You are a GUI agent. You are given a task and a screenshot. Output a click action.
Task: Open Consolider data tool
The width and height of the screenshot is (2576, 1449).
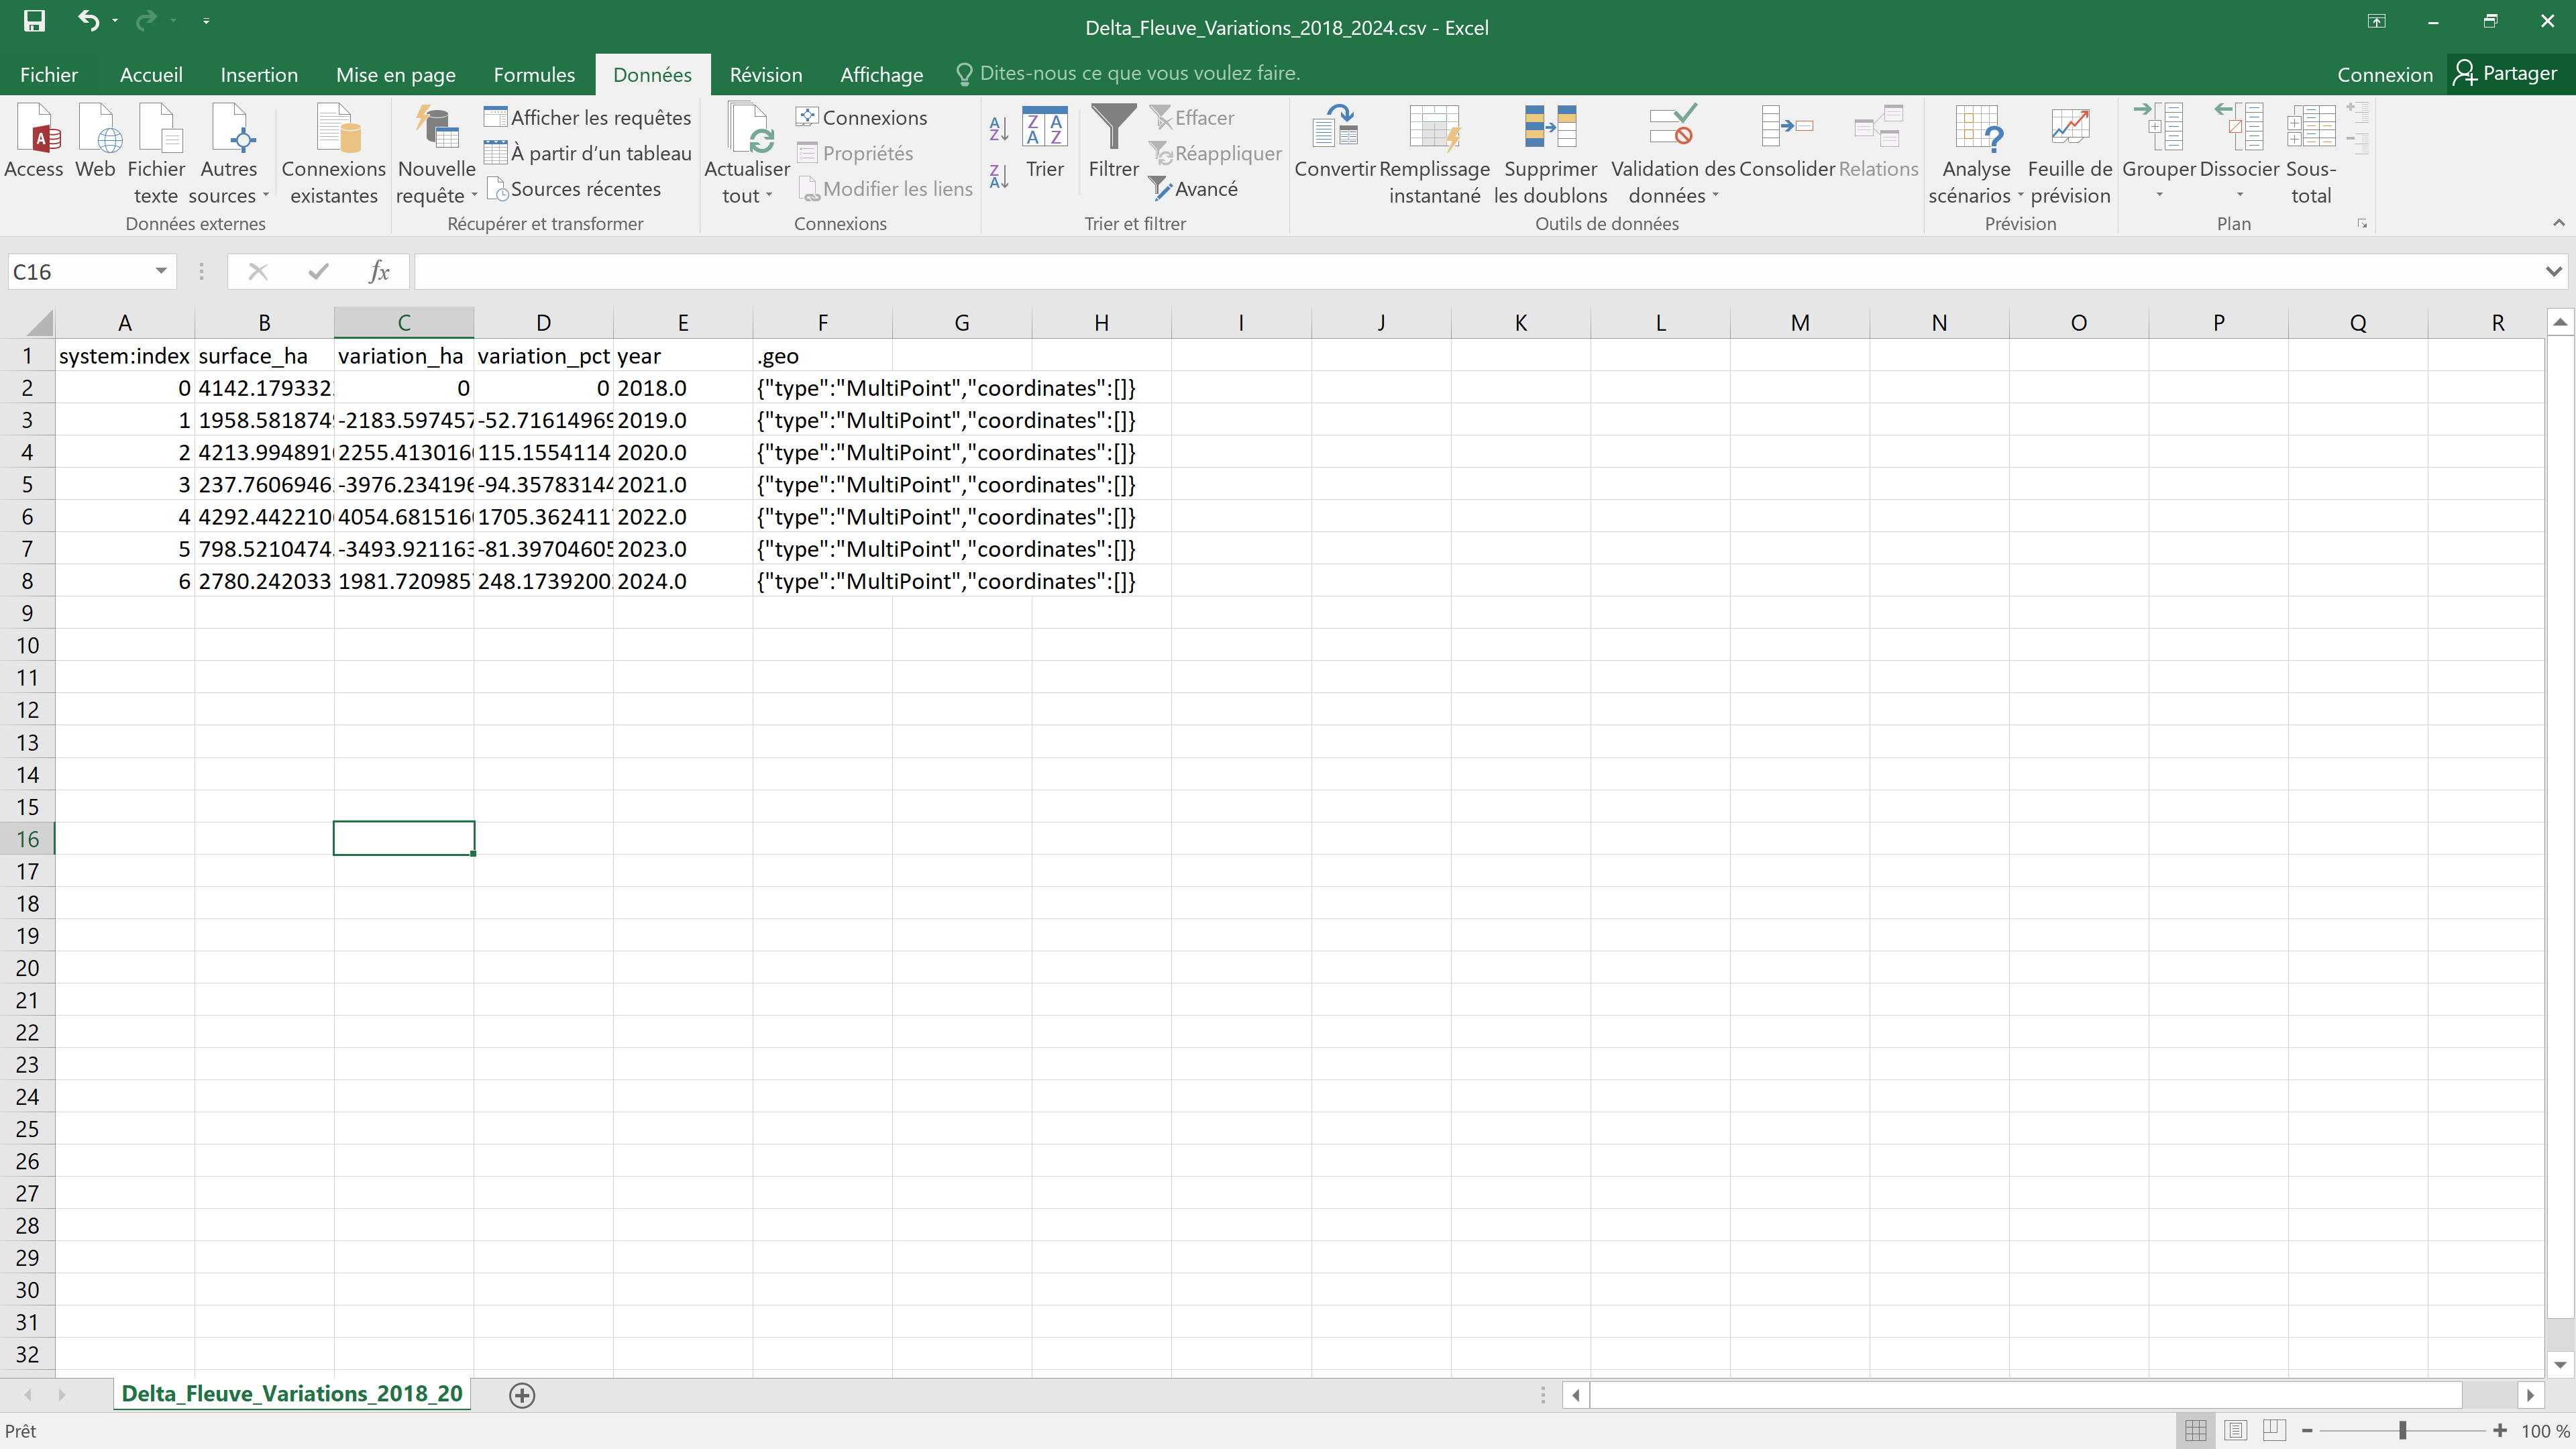tap(1786, 142)
